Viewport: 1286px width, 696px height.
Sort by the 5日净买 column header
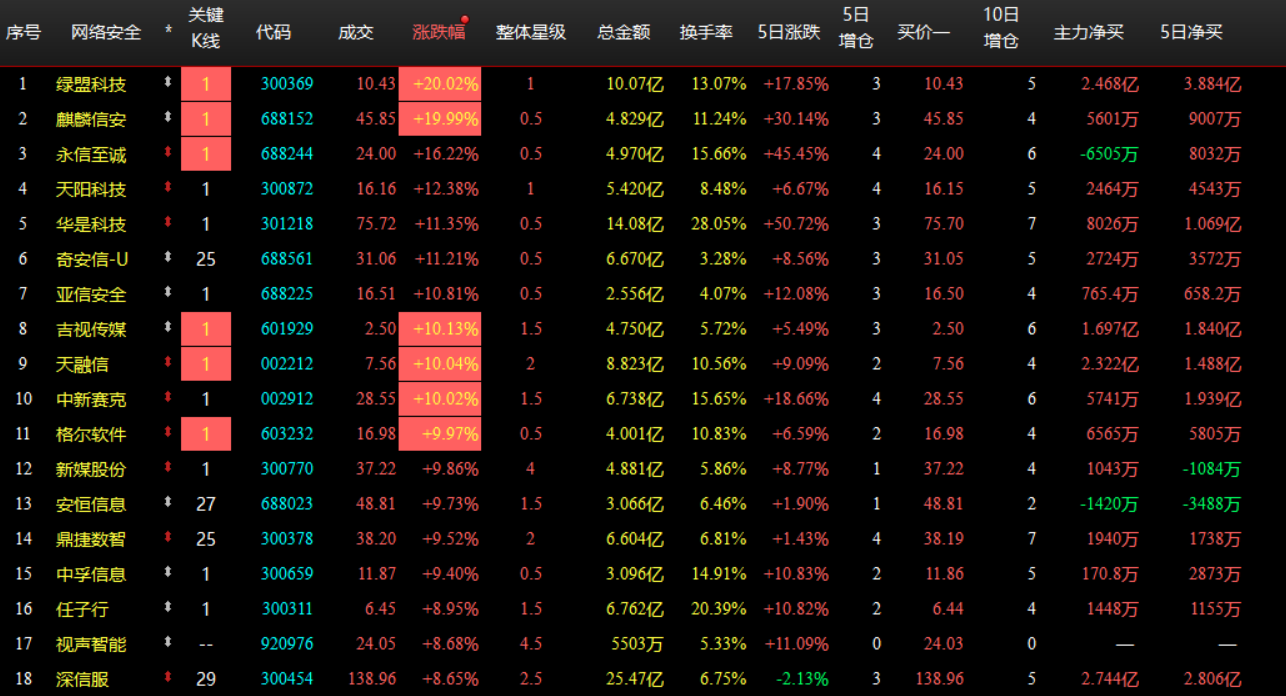coord(1191,32)
